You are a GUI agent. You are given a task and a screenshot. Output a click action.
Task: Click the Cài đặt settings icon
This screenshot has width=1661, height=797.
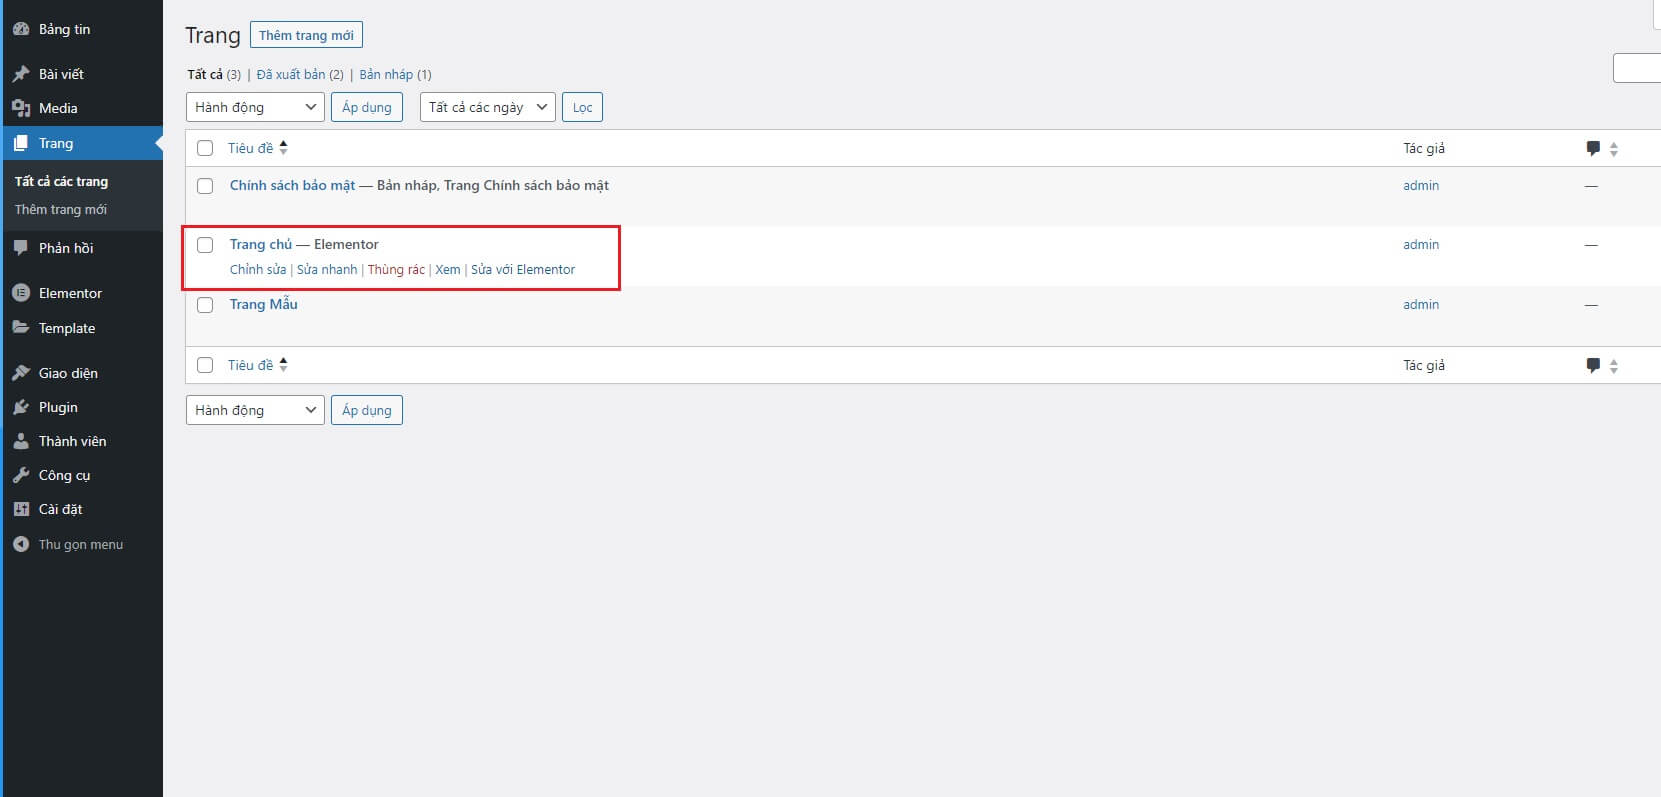pyautogui.click(x=21, y=509)
